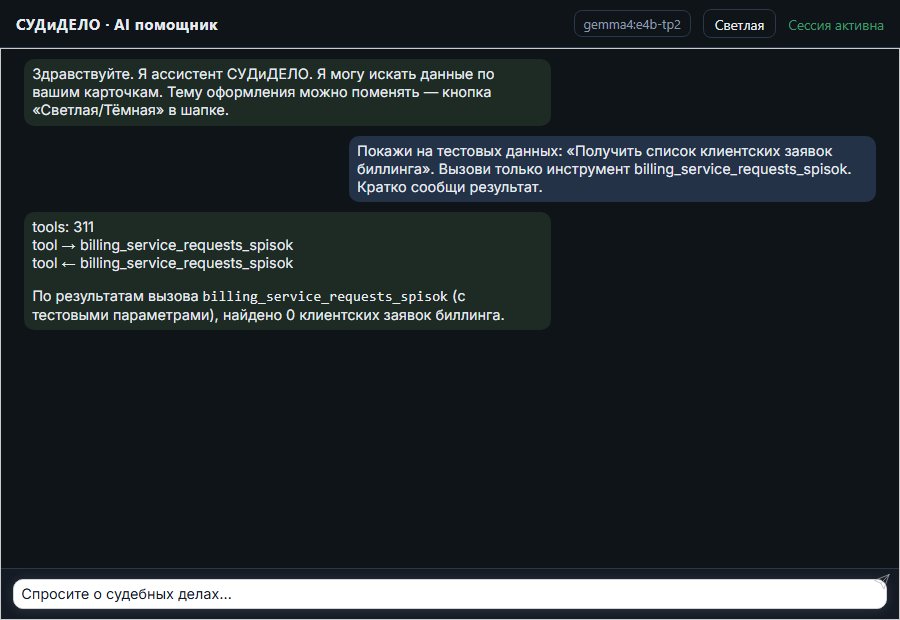Click the СУДиДЕЛО · AI помощник title
The width and height of the screenshot is (900, 620).
(117, 25)
